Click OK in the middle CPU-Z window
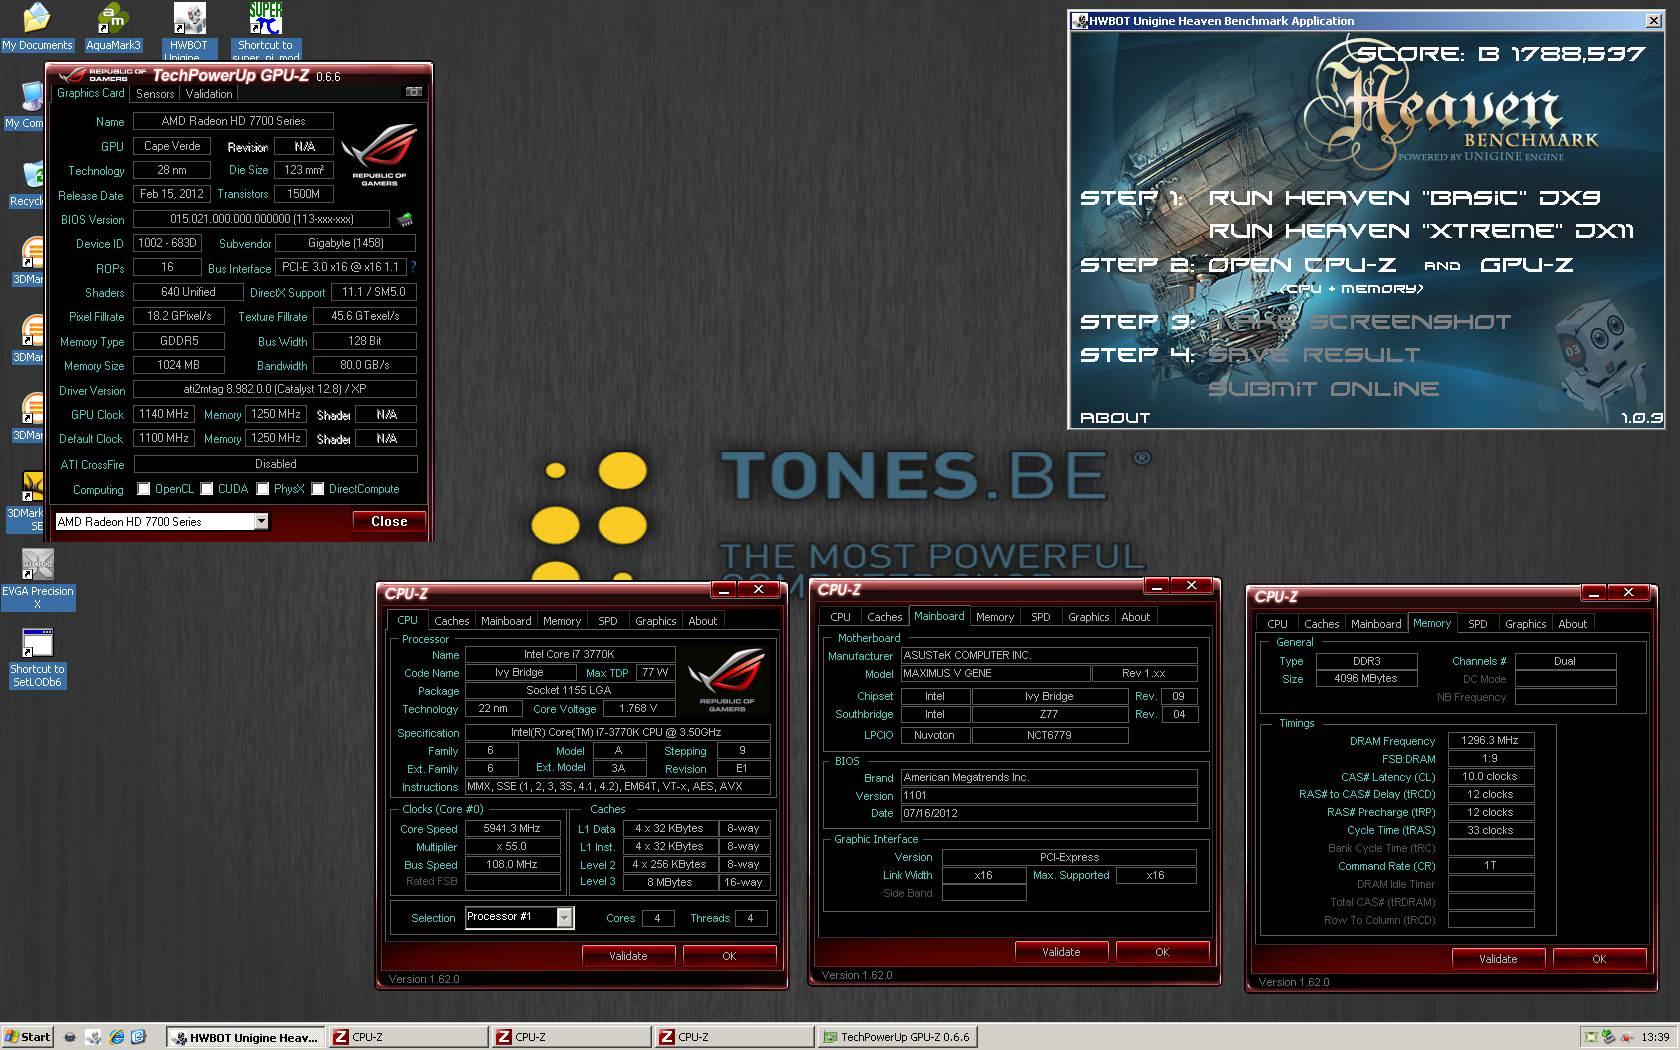Screen dimensions: 1680x1050 tap(1162, 952)
